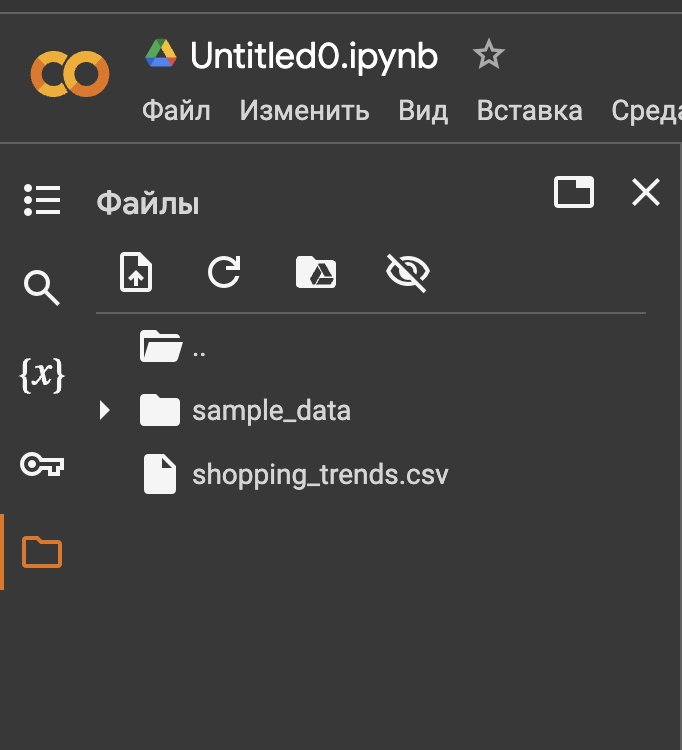This screenshot has width=682, height=750.
Task: Open the Вид menu
Action: [423, 110]
